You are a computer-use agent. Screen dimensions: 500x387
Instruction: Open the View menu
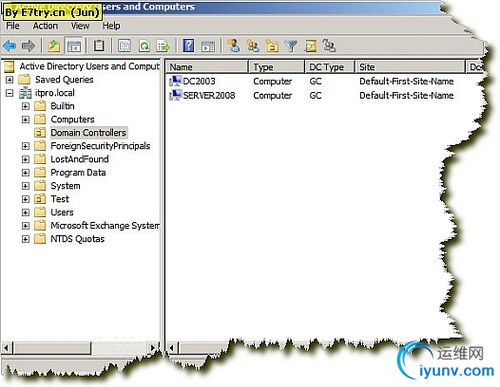point(80,26)
